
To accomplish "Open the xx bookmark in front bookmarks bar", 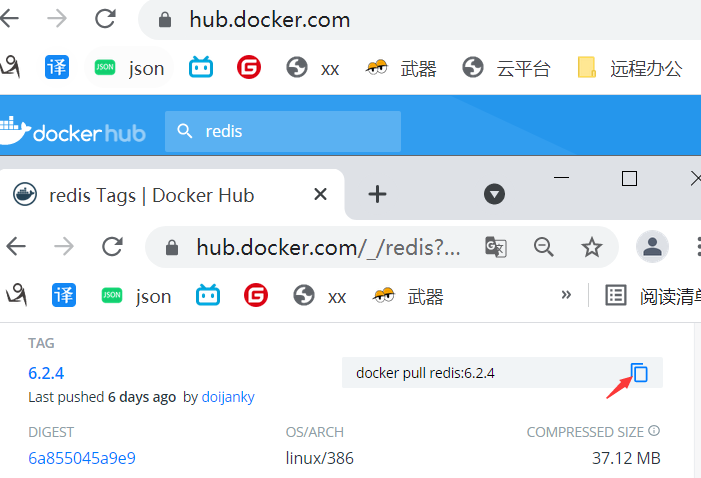I will pyautogui.click(x=319, y=296).
